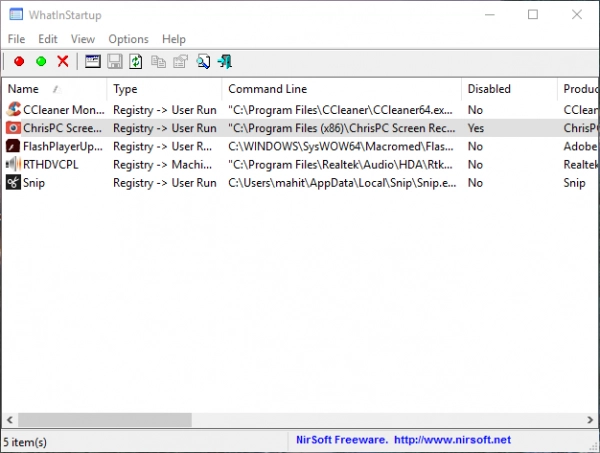The width and height of the screenshot is (600, 453).
Task: Click the FlashPlayerUpdate row icon
Action: click(x=13, y=146)
